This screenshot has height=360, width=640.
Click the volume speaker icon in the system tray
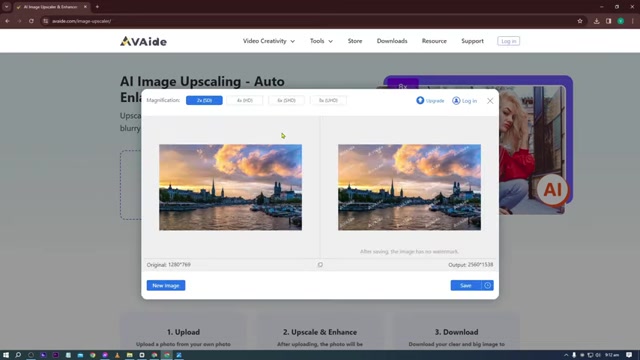coord(598,355)
